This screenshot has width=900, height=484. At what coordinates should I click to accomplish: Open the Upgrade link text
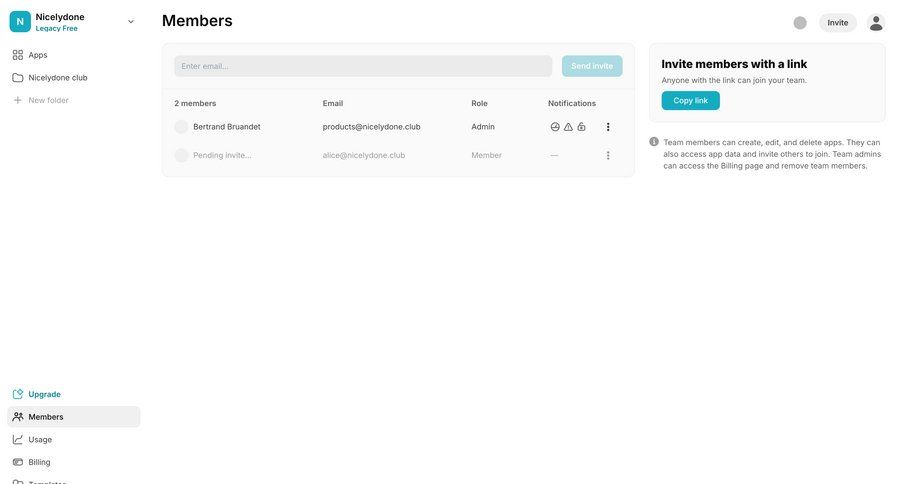[44, 394]
